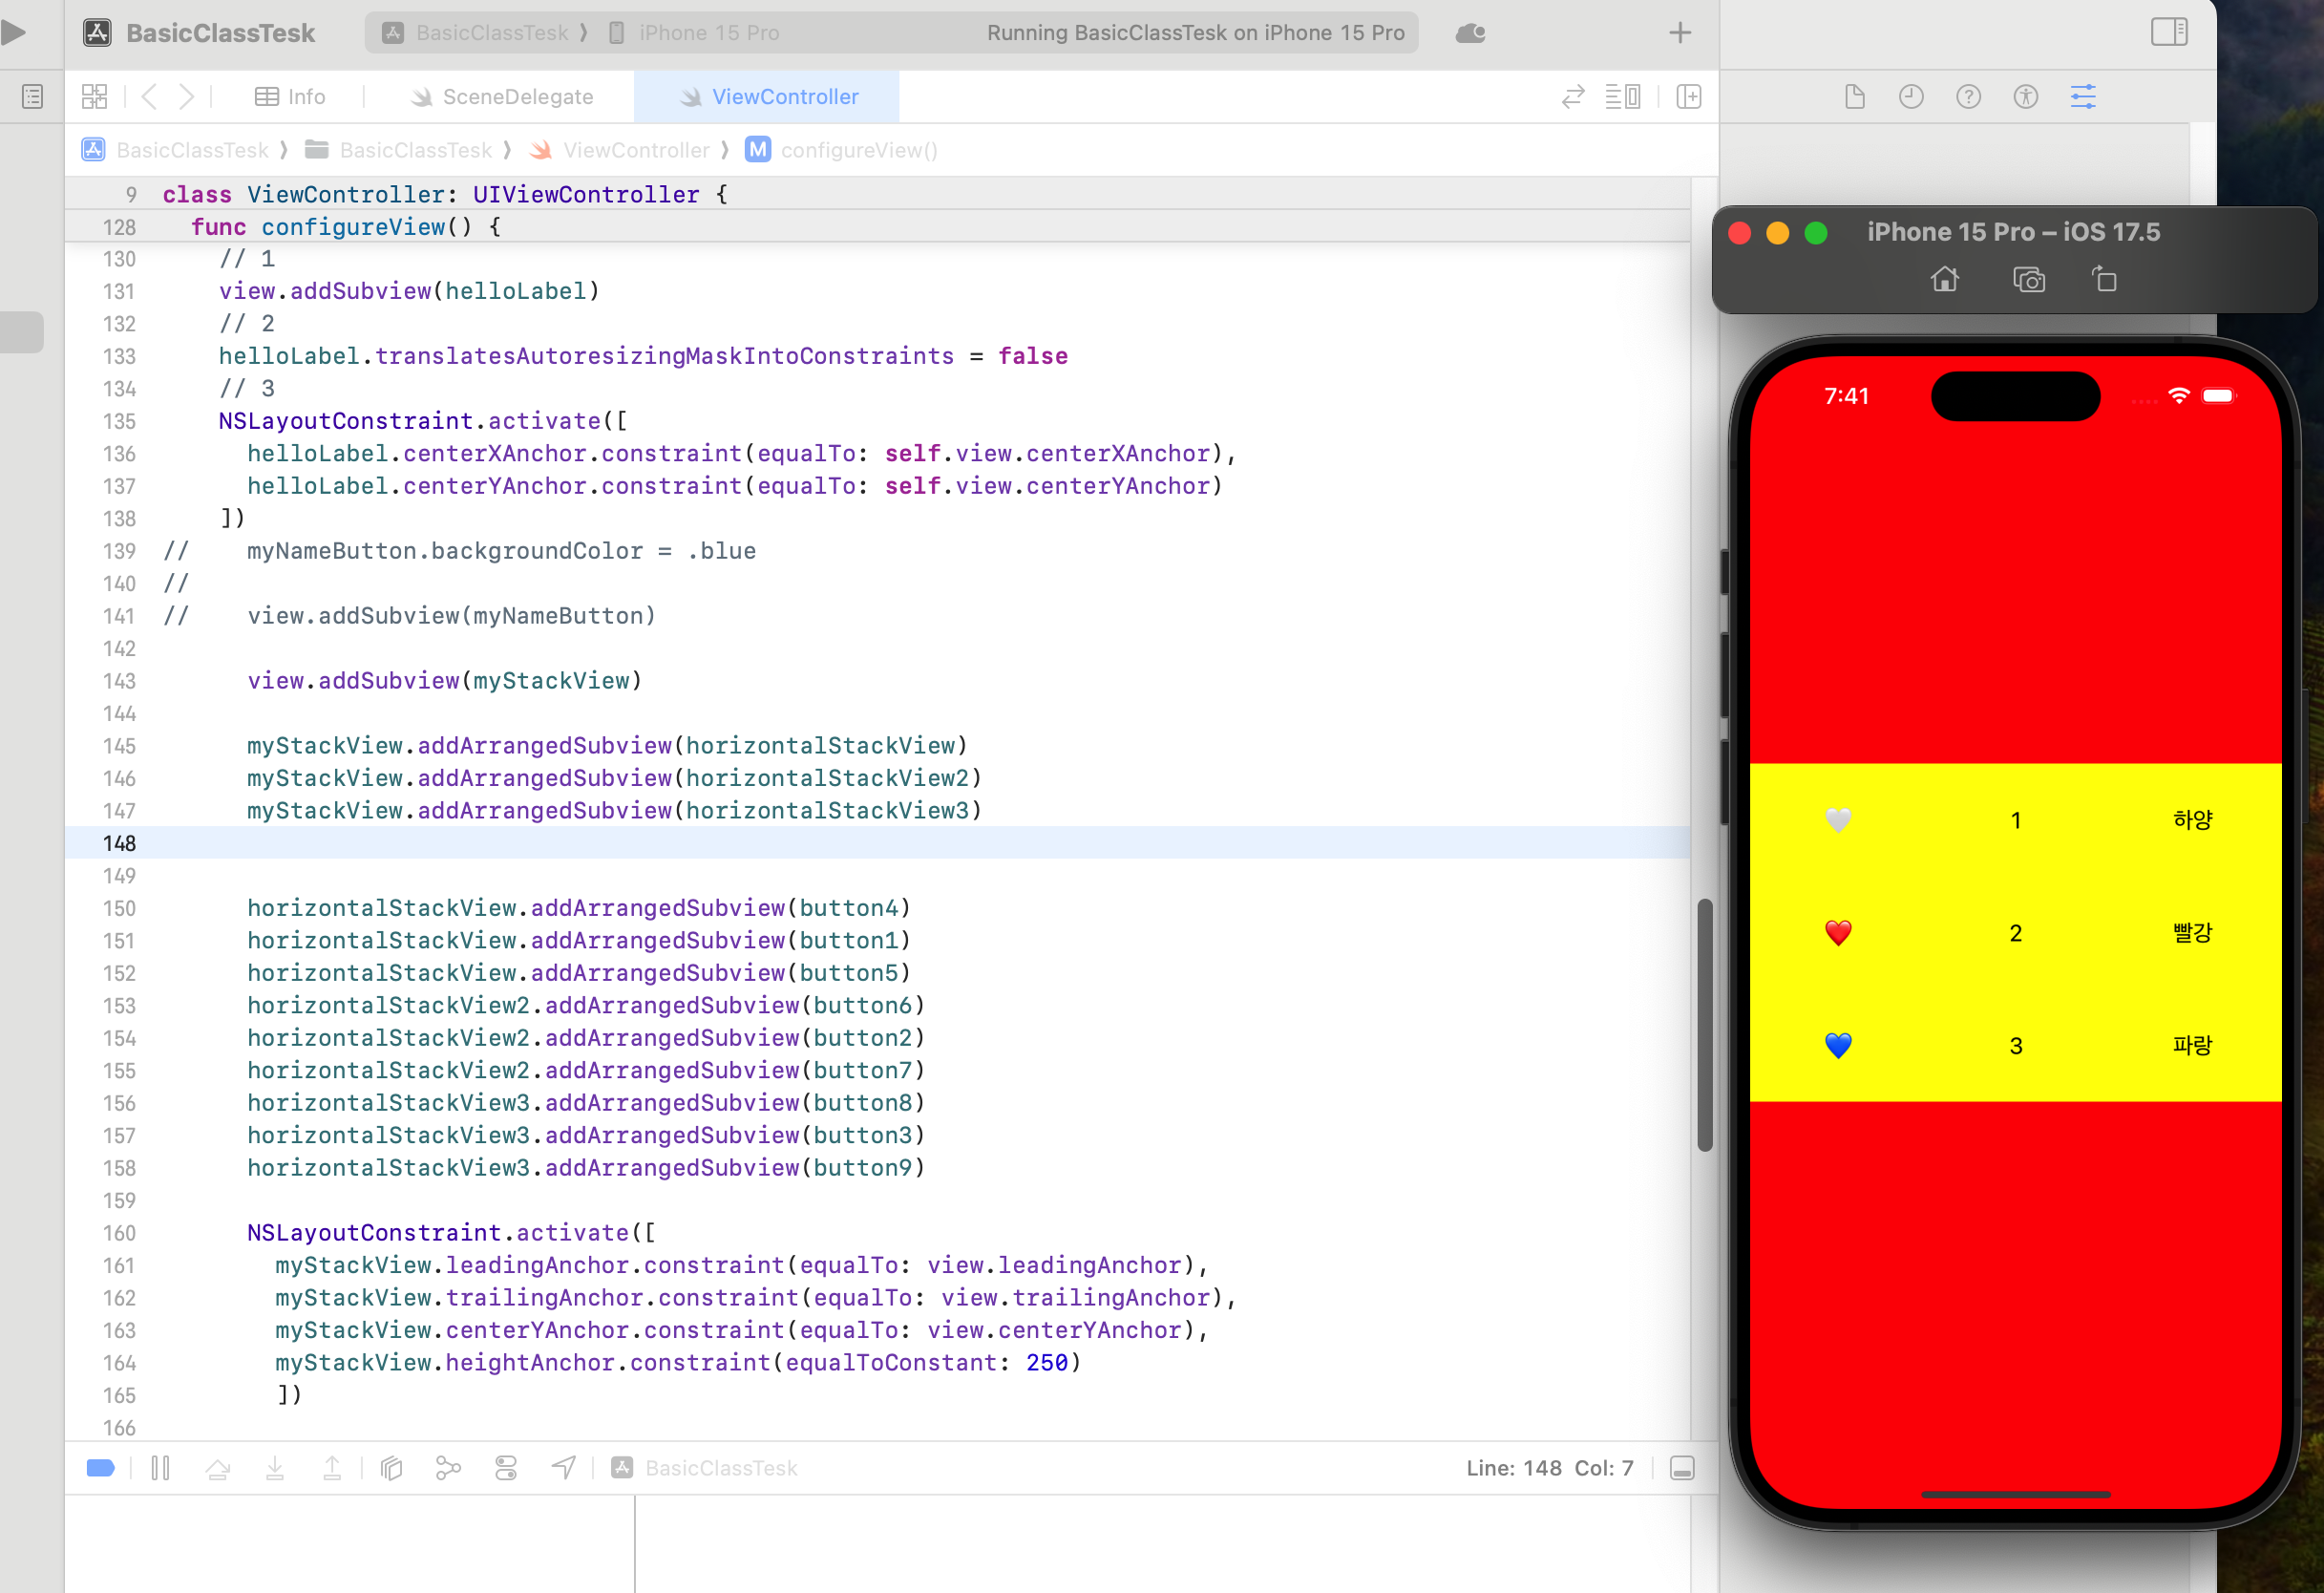Select the ViewController tab
Viewport: 2324px width, 1593px height.
(x=767, y=97)
